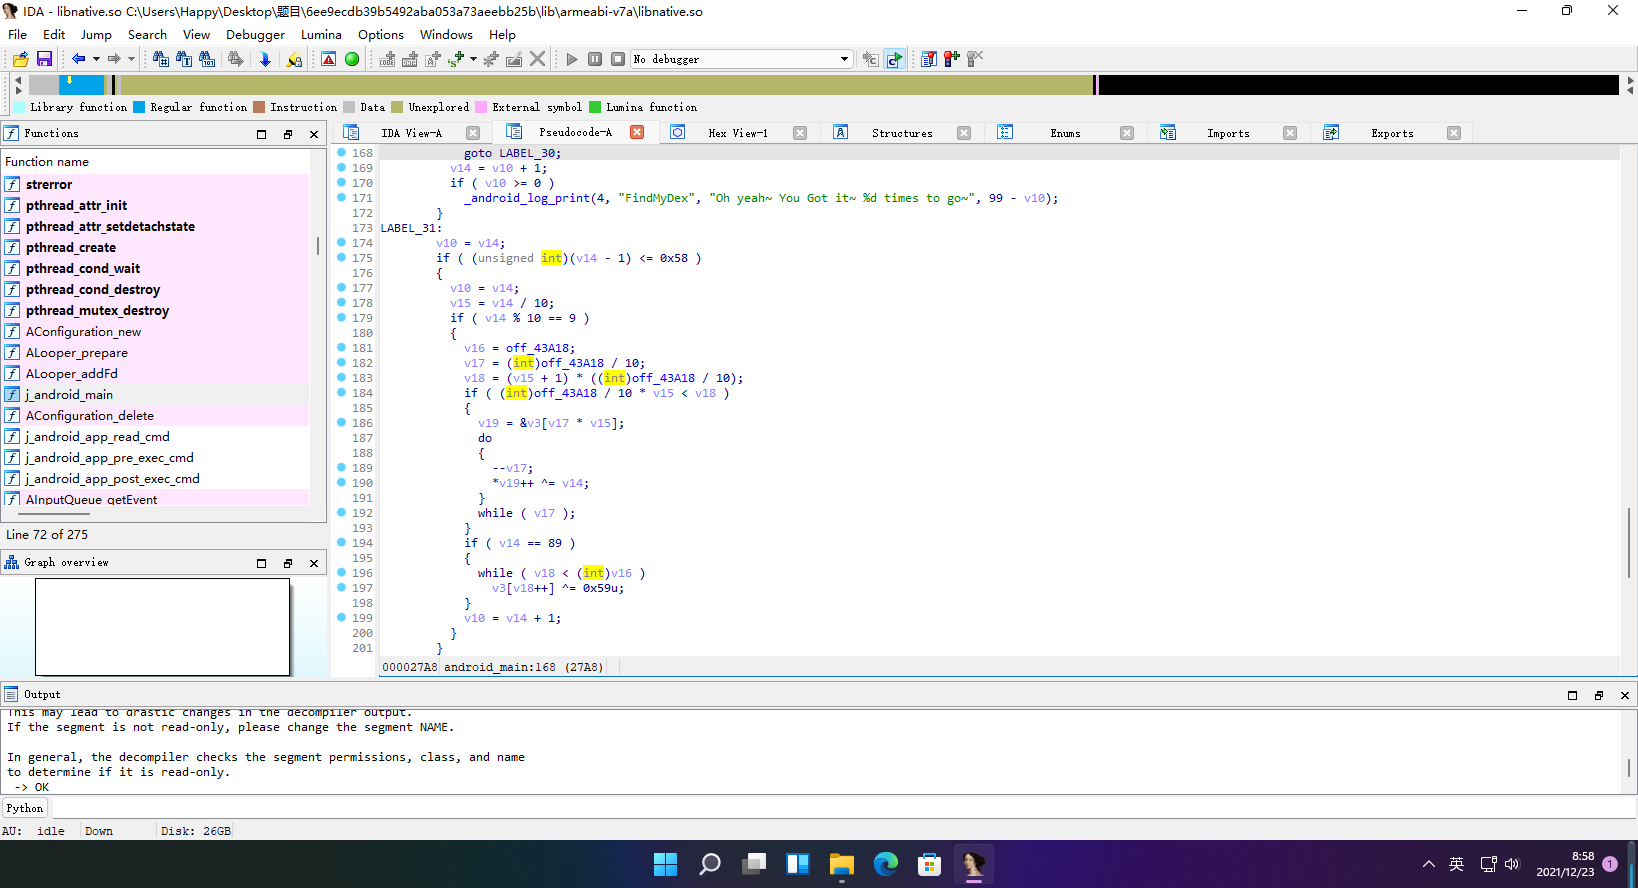Open the back-arrow history dropdown
This screenshot has width=1638, height=888.
point(96,59)
